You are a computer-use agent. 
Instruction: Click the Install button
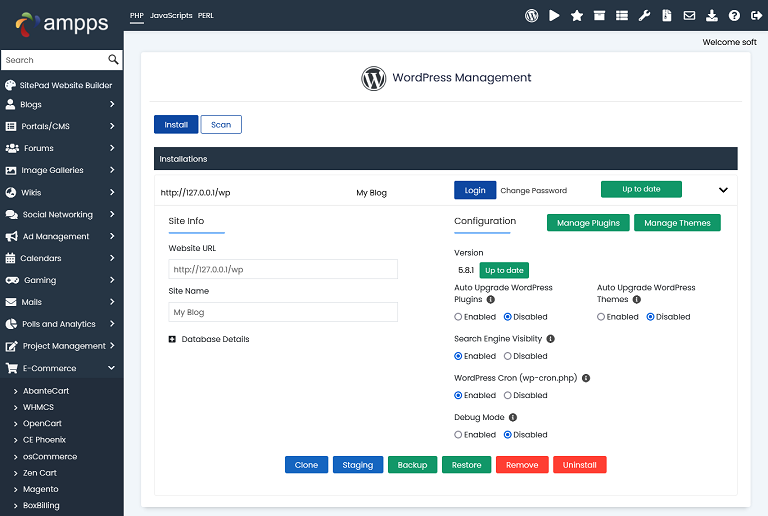[x=176, y=125]
